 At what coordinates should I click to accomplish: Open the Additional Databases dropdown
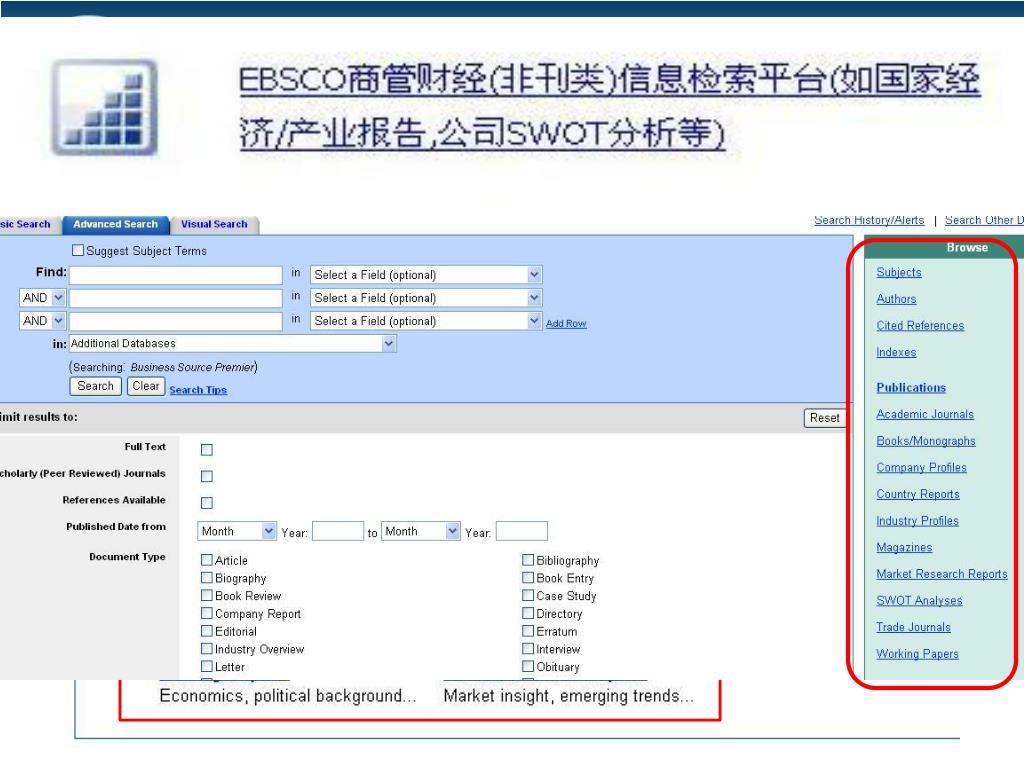point(232,344)
